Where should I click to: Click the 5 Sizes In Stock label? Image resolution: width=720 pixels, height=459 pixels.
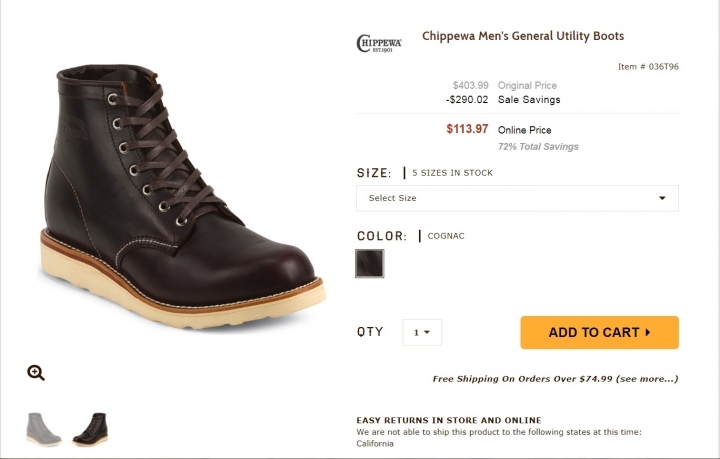click(452, 173)
